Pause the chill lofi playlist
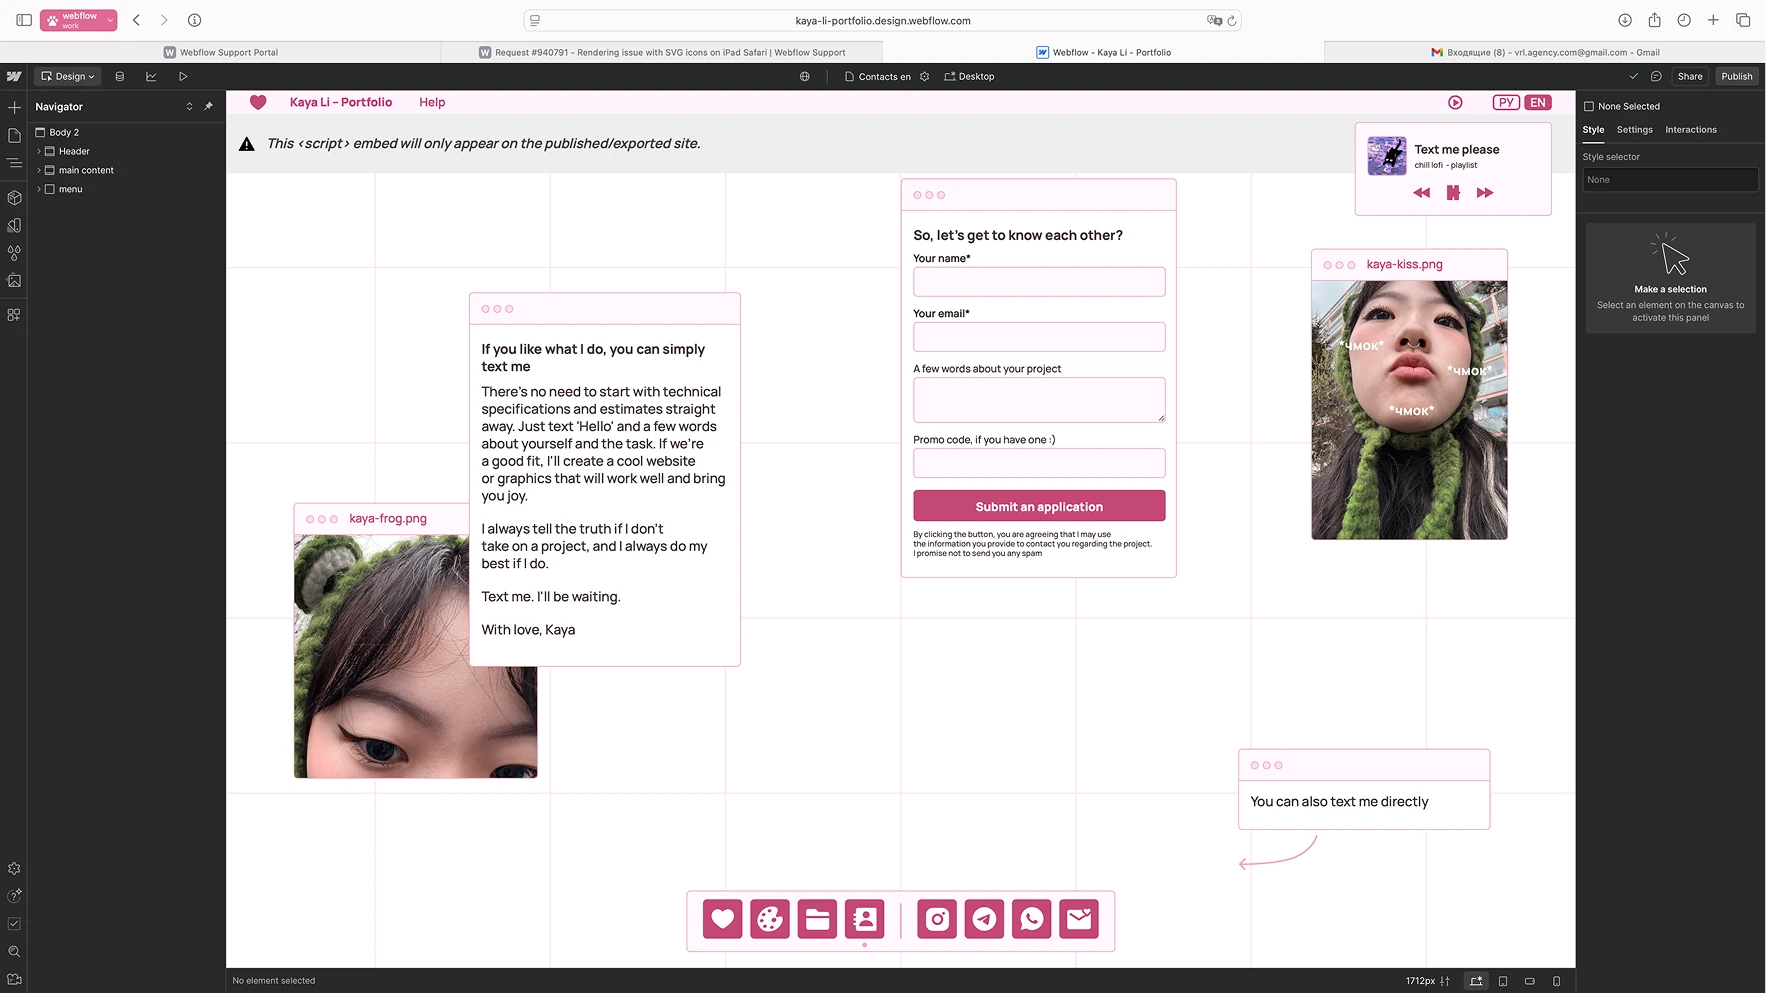 point(1453,193)
